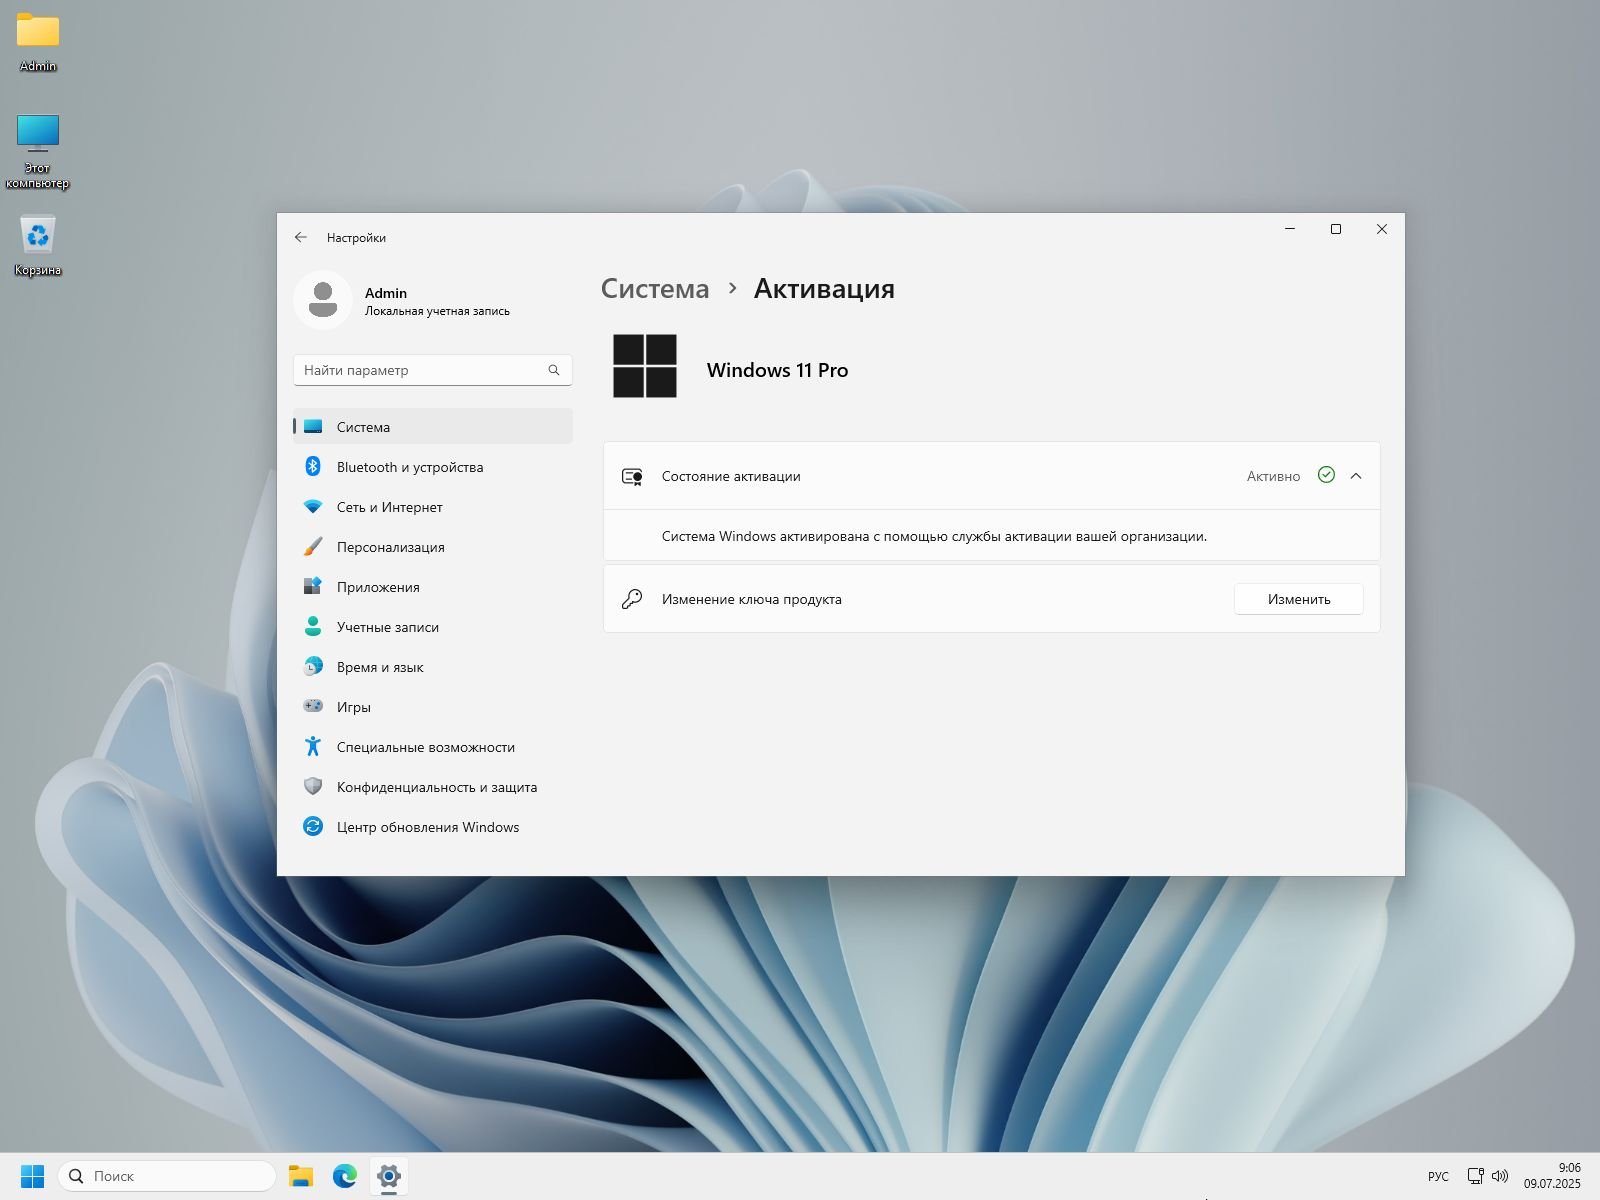The image size is (1600, 1200).
Task: Click the Windows 11 Pro edition text
Action: (x=778, y=370)
